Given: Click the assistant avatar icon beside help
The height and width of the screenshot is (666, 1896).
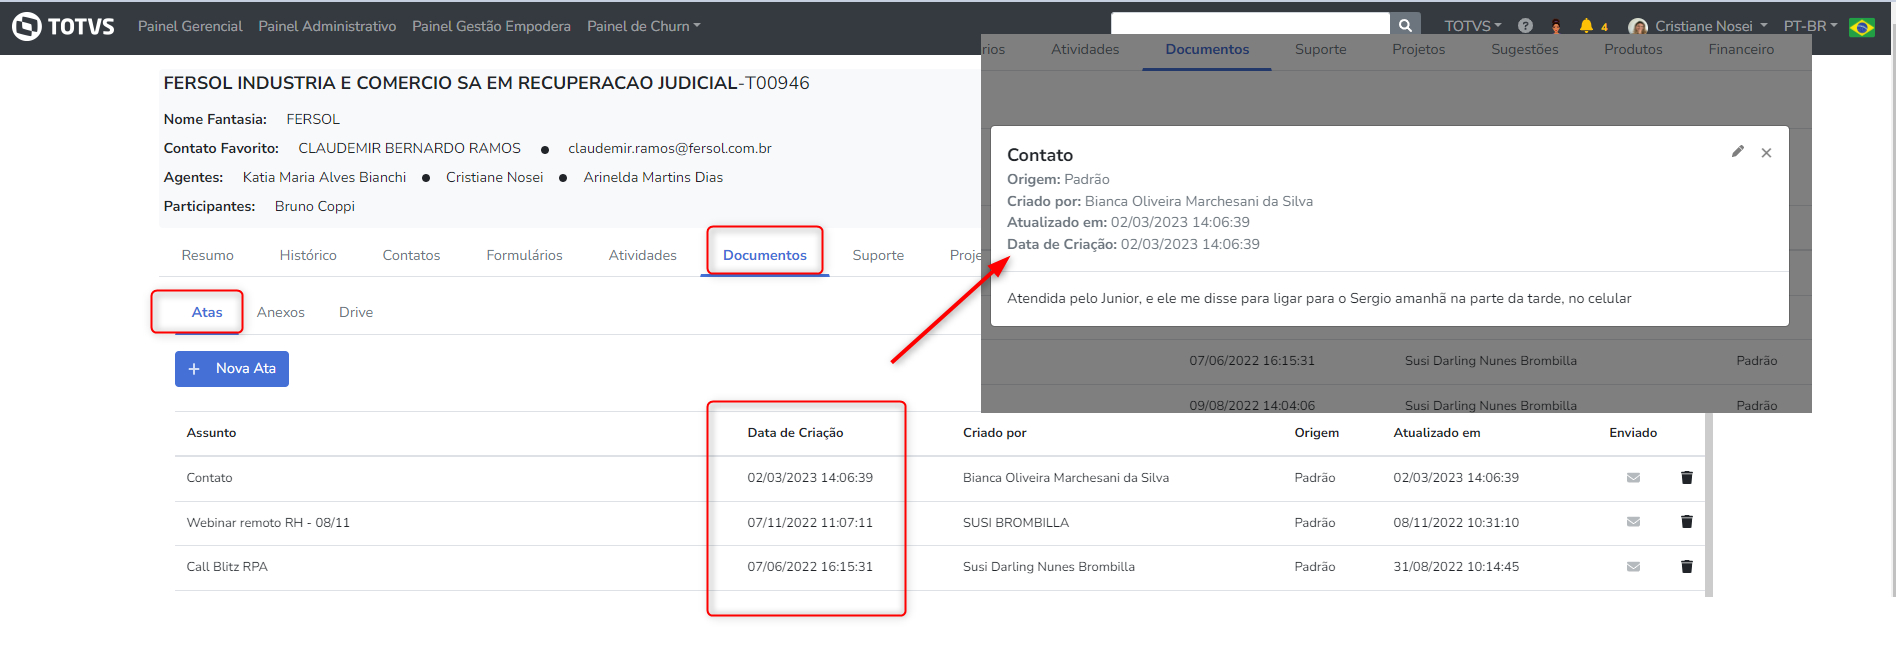Looking at the screenshot, I should coord(1556,26).
